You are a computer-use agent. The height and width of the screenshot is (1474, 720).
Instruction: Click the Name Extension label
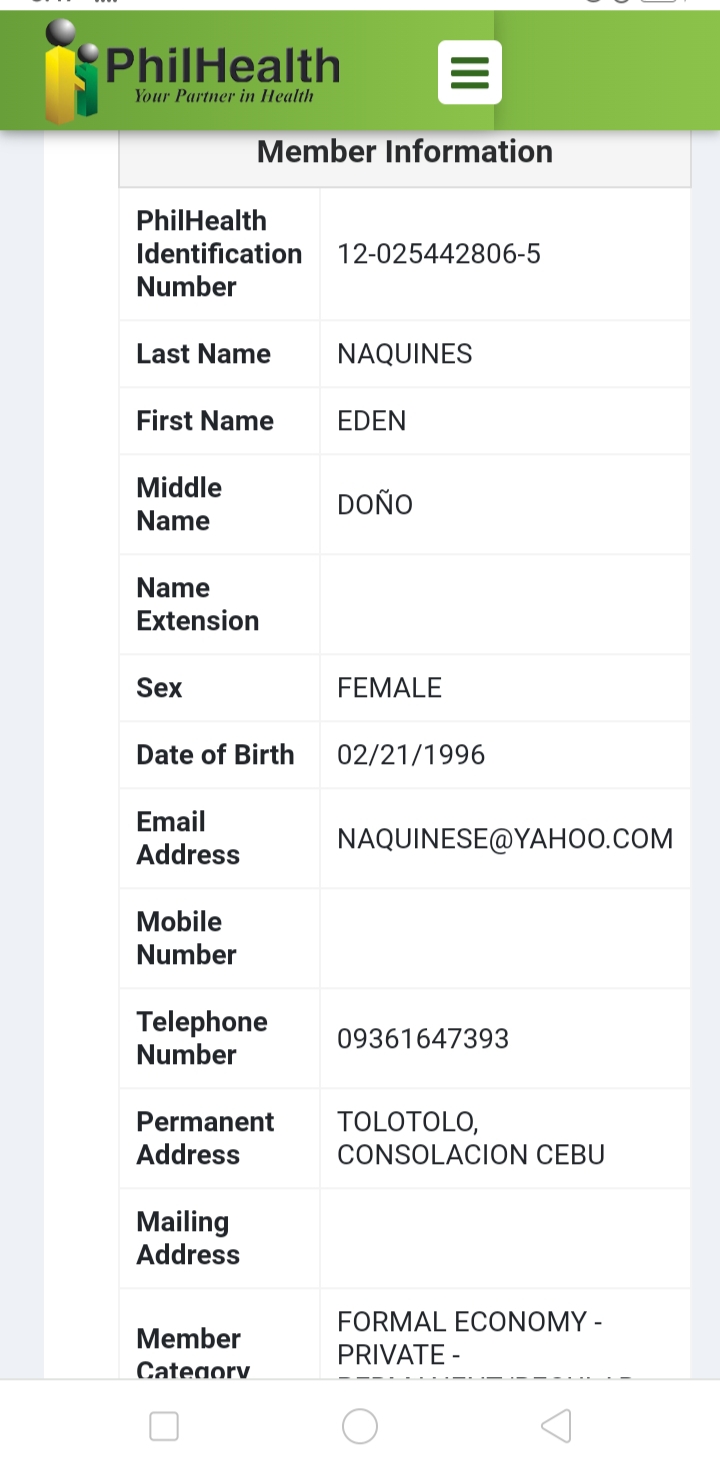(198, 604)
